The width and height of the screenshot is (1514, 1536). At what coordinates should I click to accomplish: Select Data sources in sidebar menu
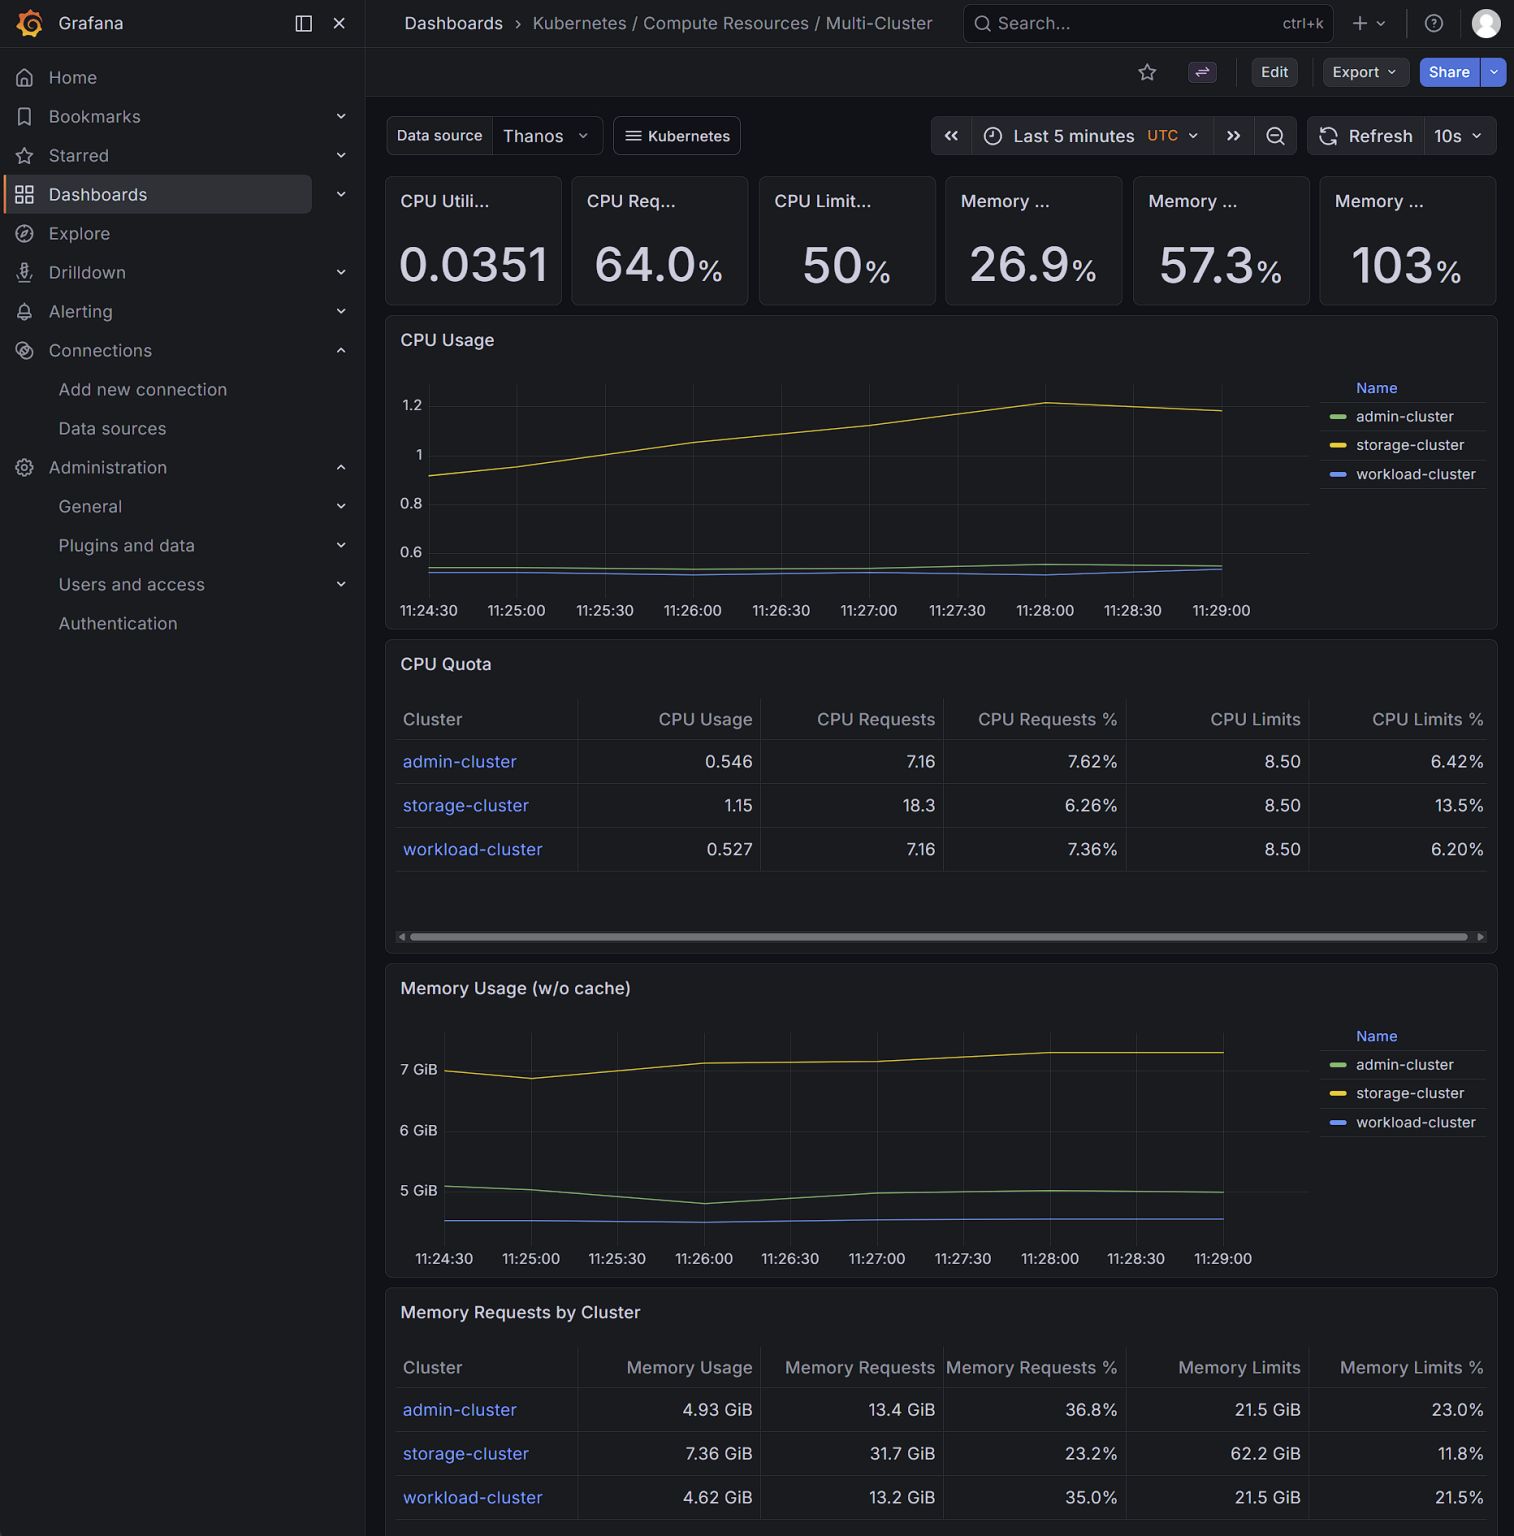pyautogui.click(x=112, y=429)
